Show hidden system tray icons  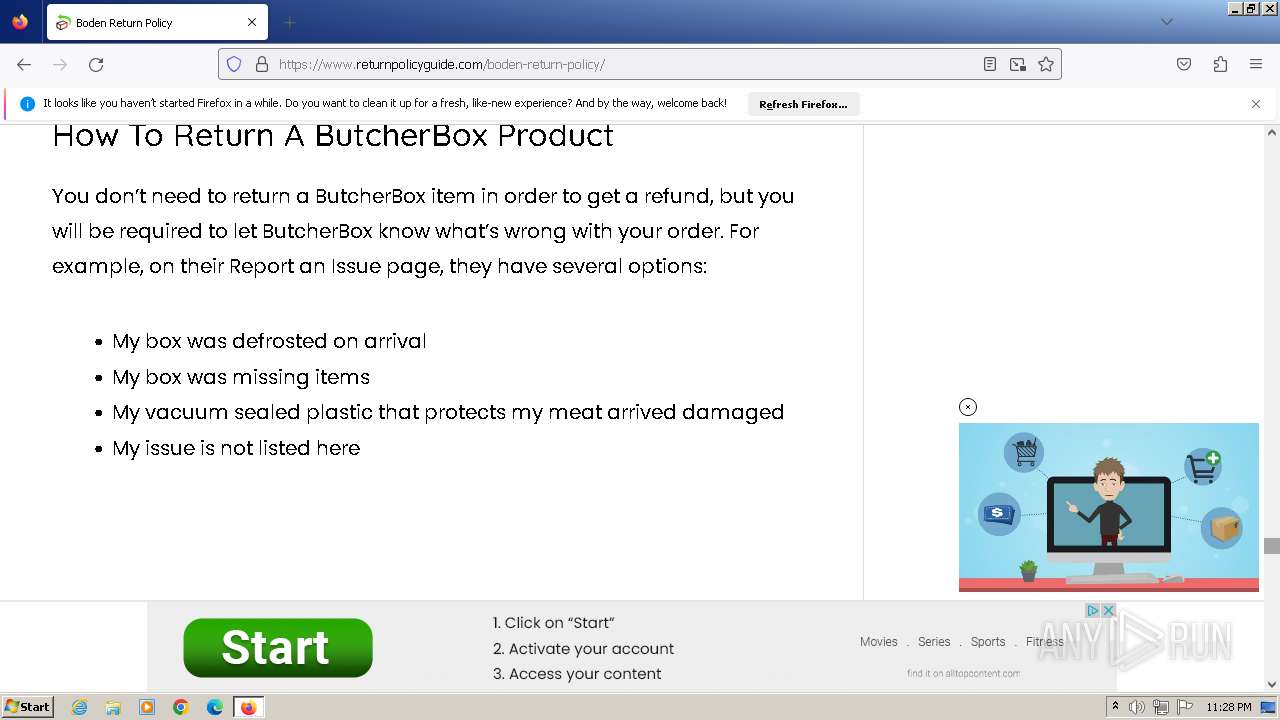[x=1115, y=707]
